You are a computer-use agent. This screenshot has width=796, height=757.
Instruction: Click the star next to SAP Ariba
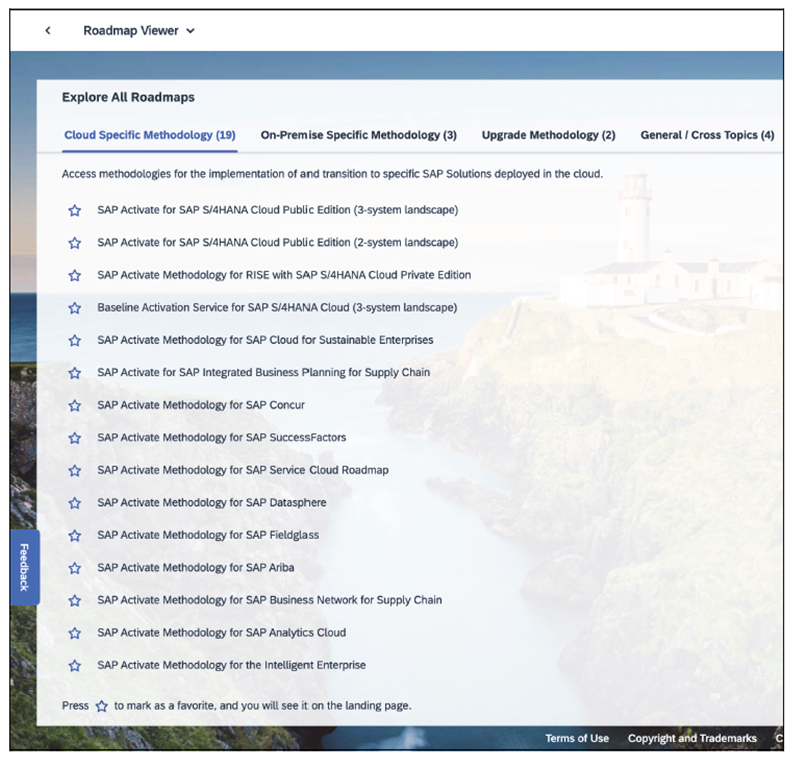pyautogui.click(x=75, y=568)
